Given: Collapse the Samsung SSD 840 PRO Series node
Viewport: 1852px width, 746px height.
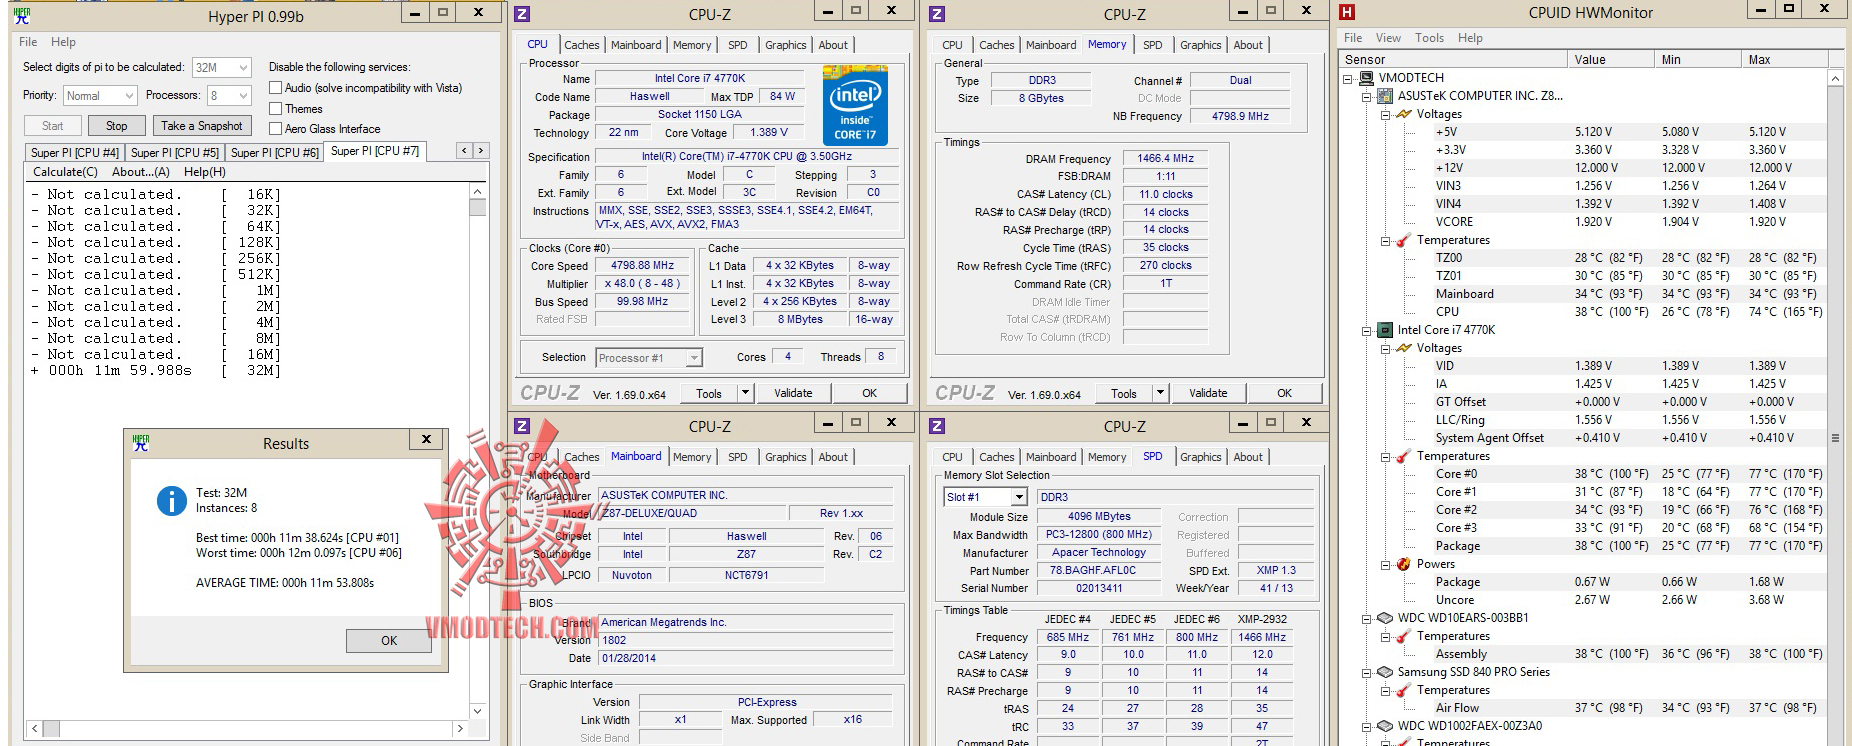Looking at the screenshot, I should click(x=1367, y=672).
